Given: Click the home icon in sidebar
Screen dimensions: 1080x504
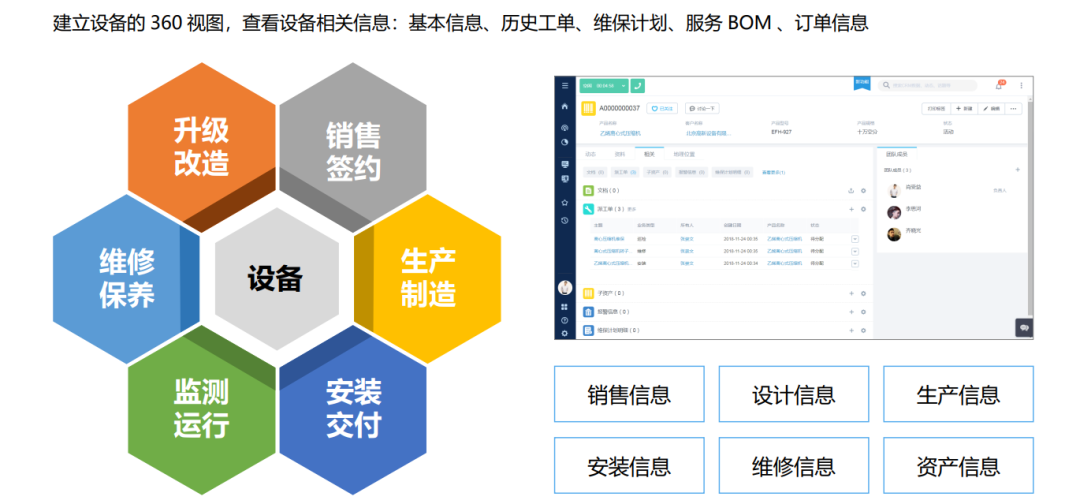Looking at the screenshot, I should click(565, 106).
